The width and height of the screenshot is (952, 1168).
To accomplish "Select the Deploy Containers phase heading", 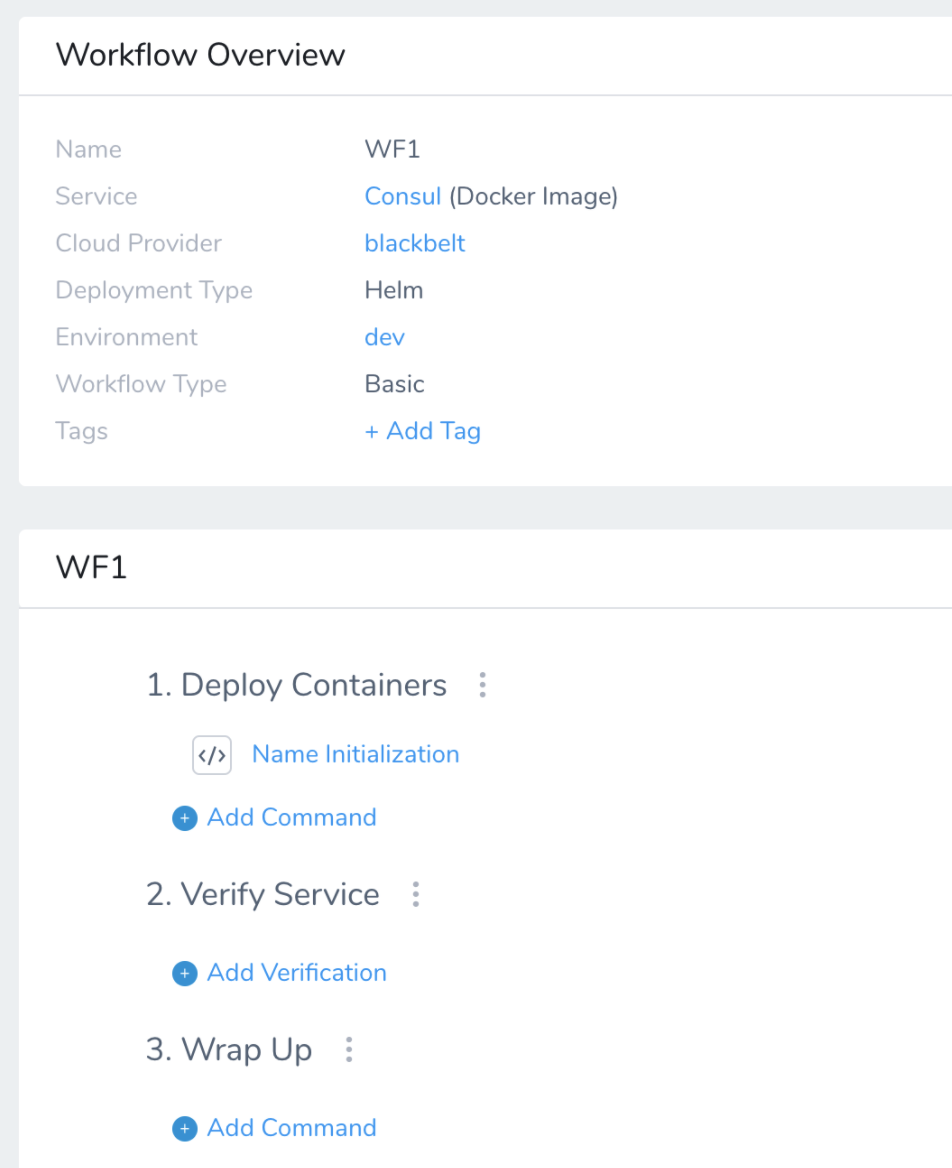I will 296,685.
